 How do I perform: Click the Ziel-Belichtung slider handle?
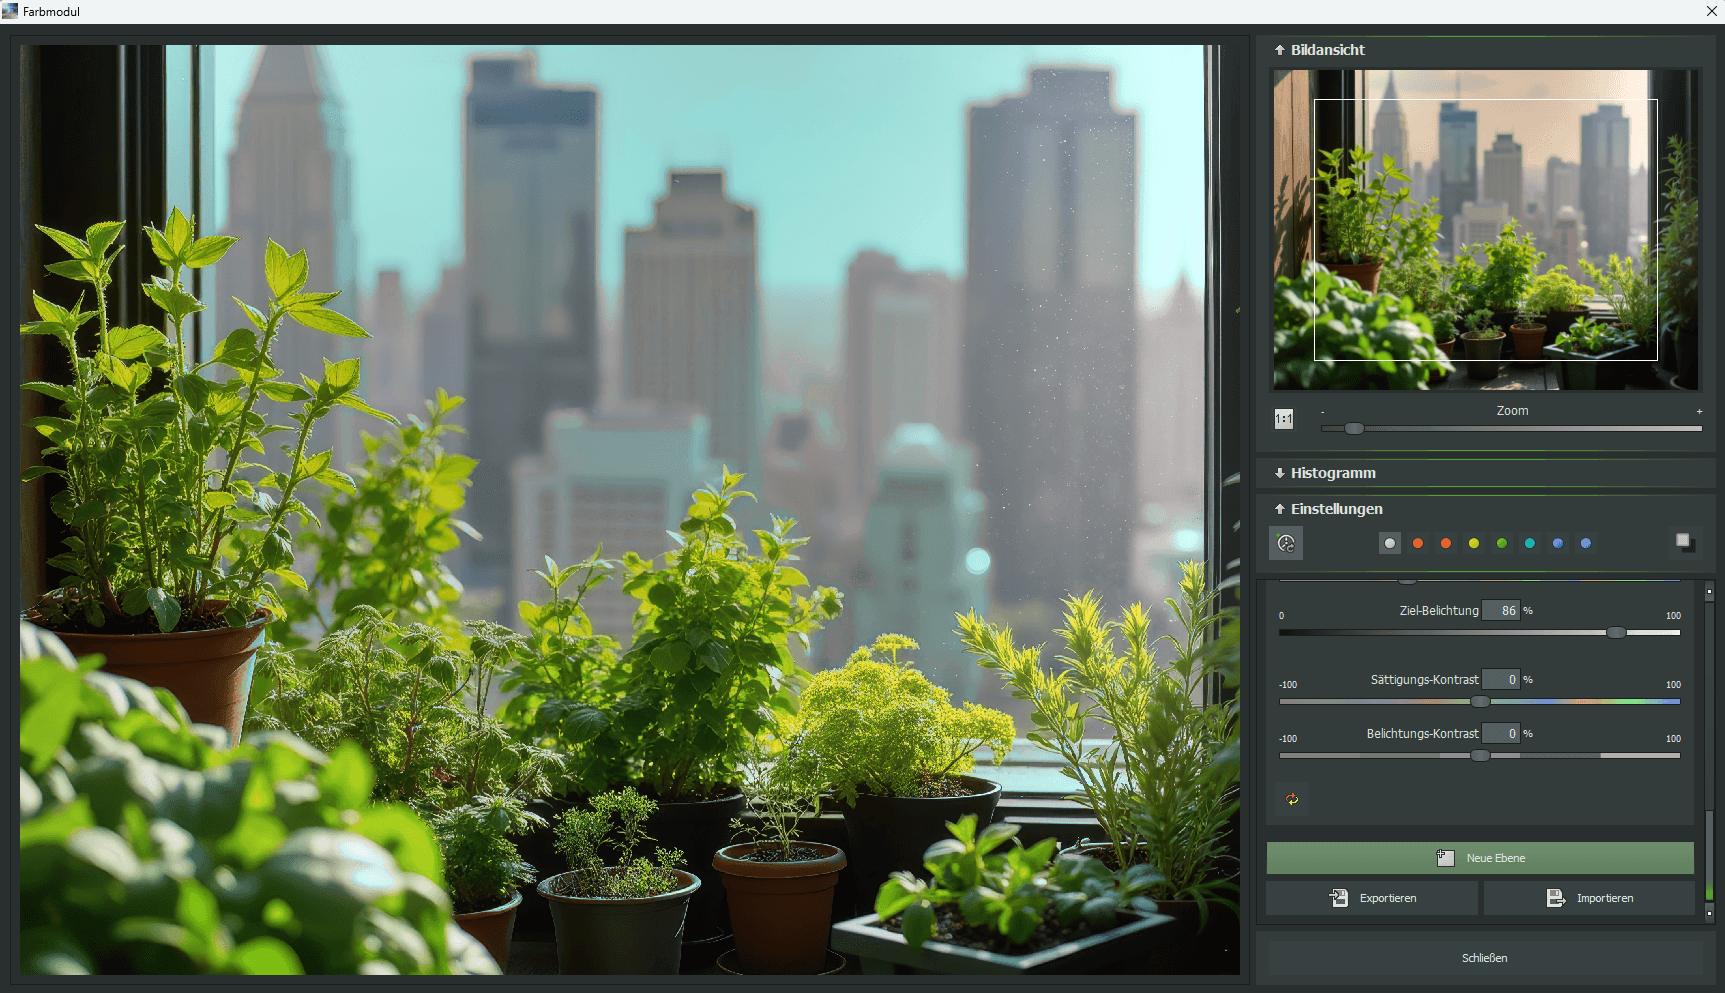click(1616, 632)
